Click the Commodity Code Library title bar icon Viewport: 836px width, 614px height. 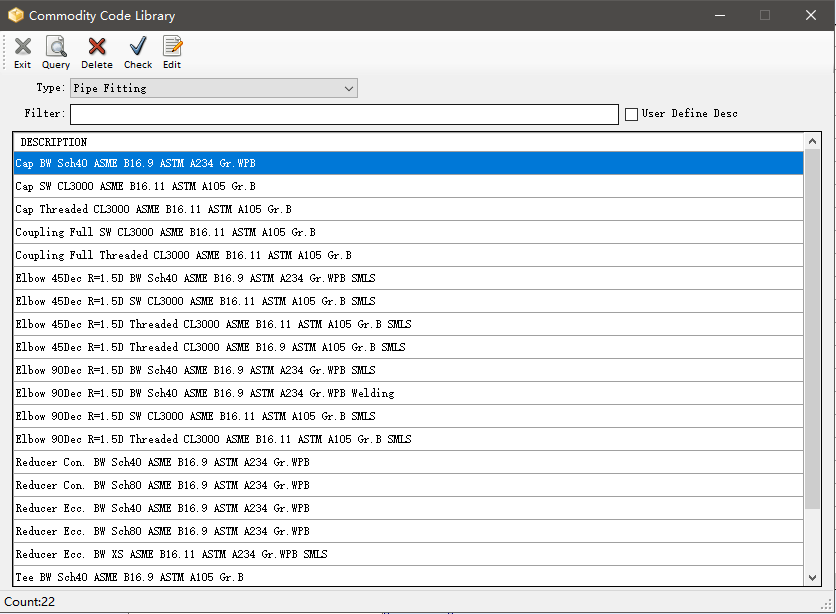tap(14, 15)
